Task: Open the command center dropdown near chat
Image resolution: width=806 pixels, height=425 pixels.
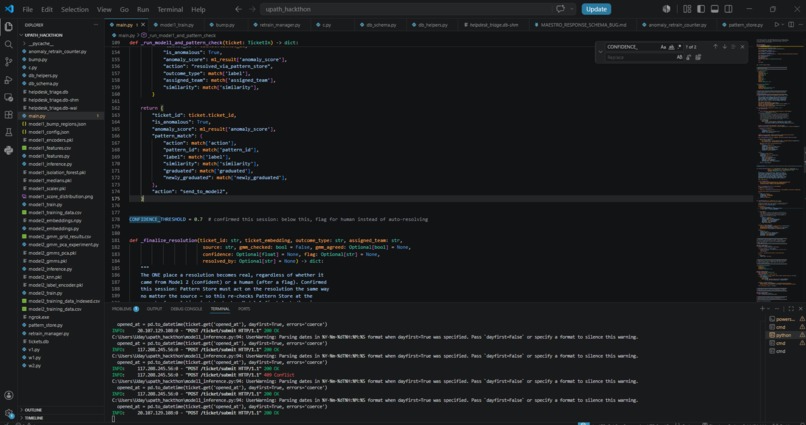Action: click(x=571, y=9)
